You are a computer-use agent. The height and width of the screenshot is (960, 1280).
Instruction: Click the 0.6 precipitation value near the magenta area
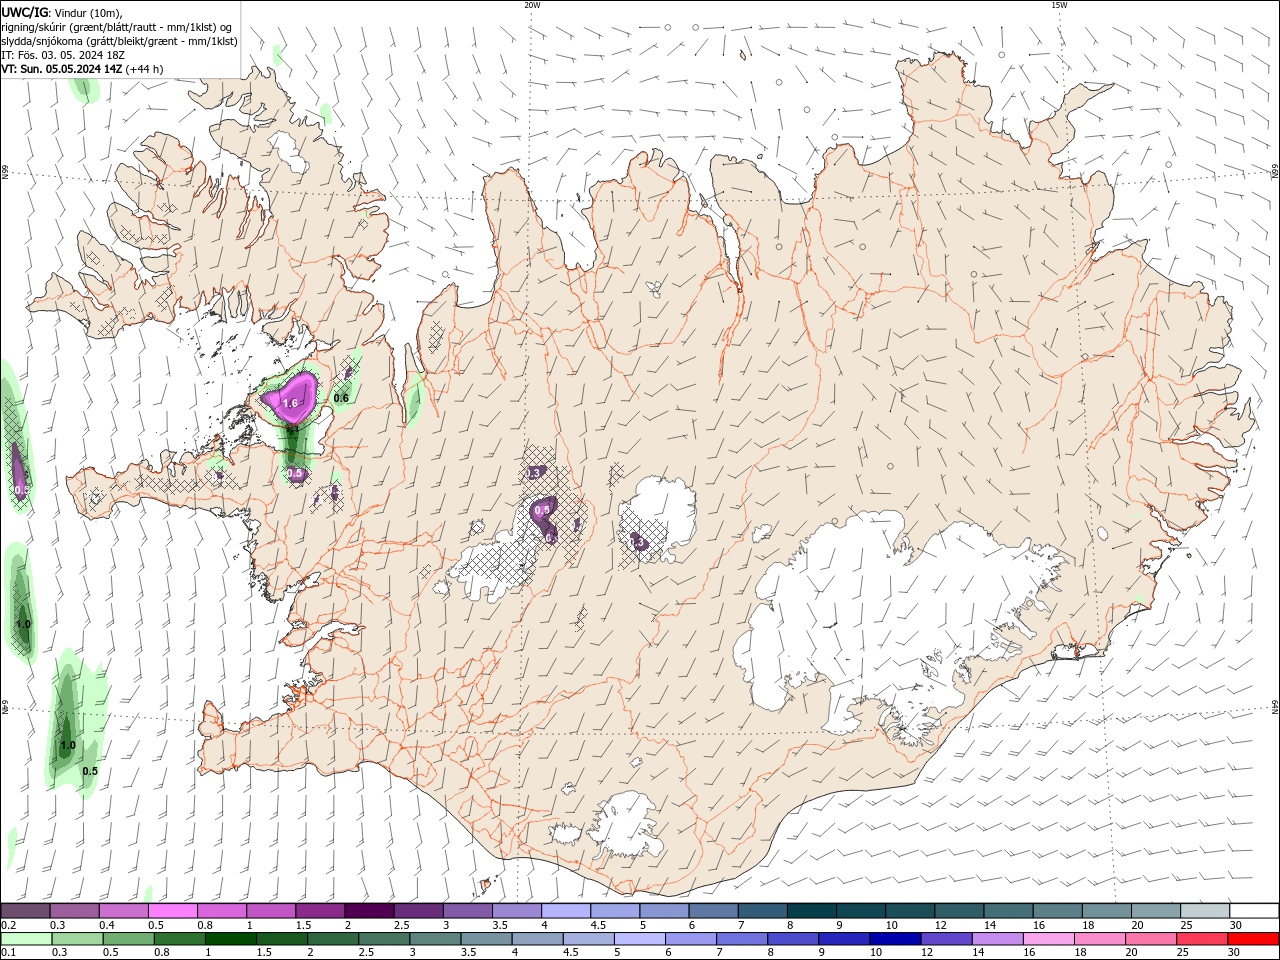pyautogui.click(x=341, y=398)
